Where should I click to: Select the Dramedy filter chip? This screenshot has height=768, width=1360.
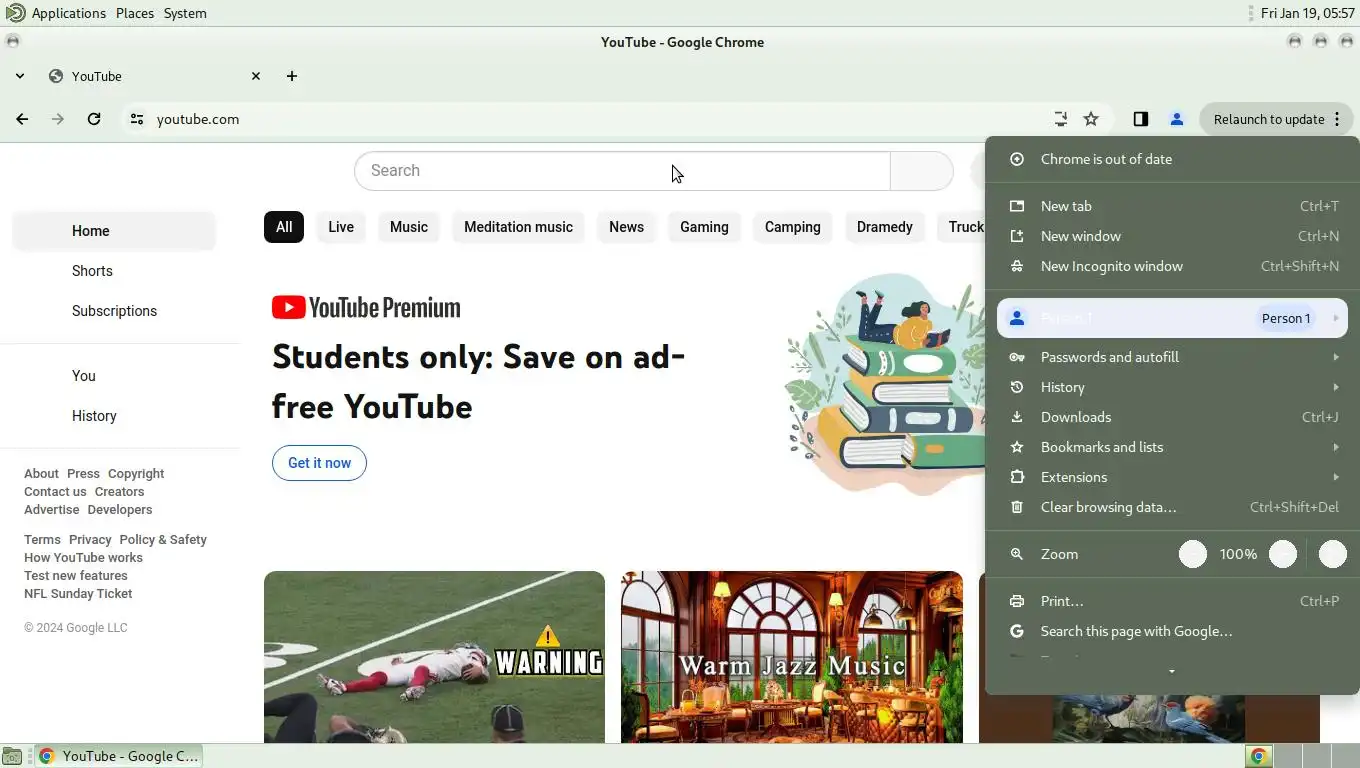pyautogui.click(x=885, y=227)
